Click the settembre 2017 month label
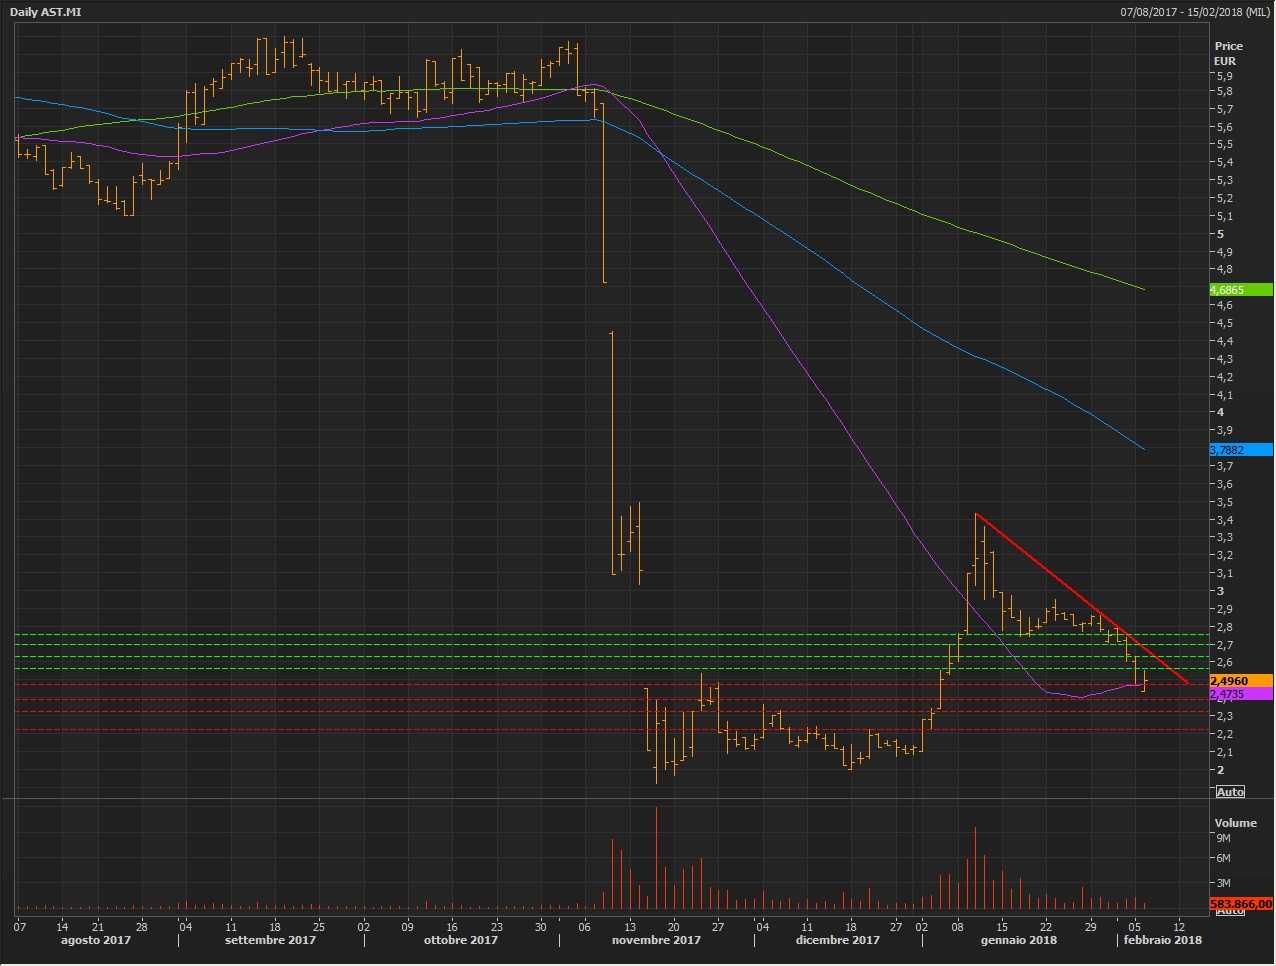Screen dimensions: 1276x966 (x=270, y=940)
